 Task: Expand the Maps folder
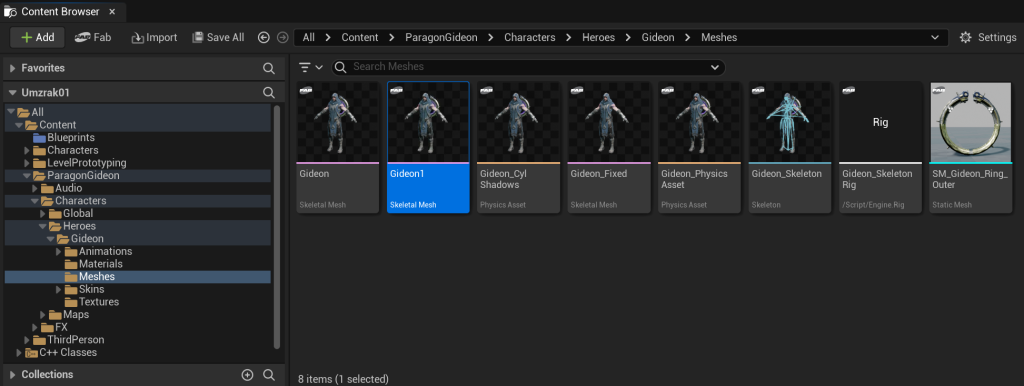(42, 315)
